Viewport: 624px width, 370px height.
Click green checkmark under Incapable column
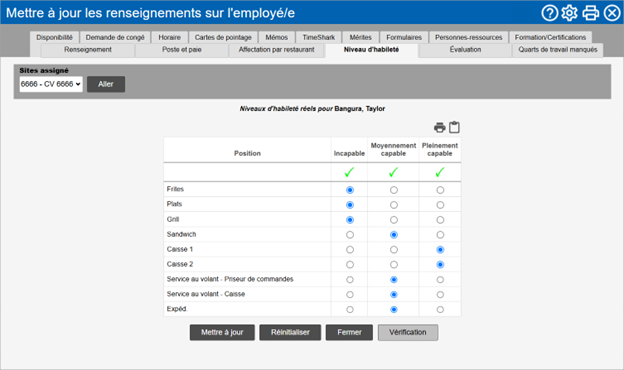pos(349,172)
